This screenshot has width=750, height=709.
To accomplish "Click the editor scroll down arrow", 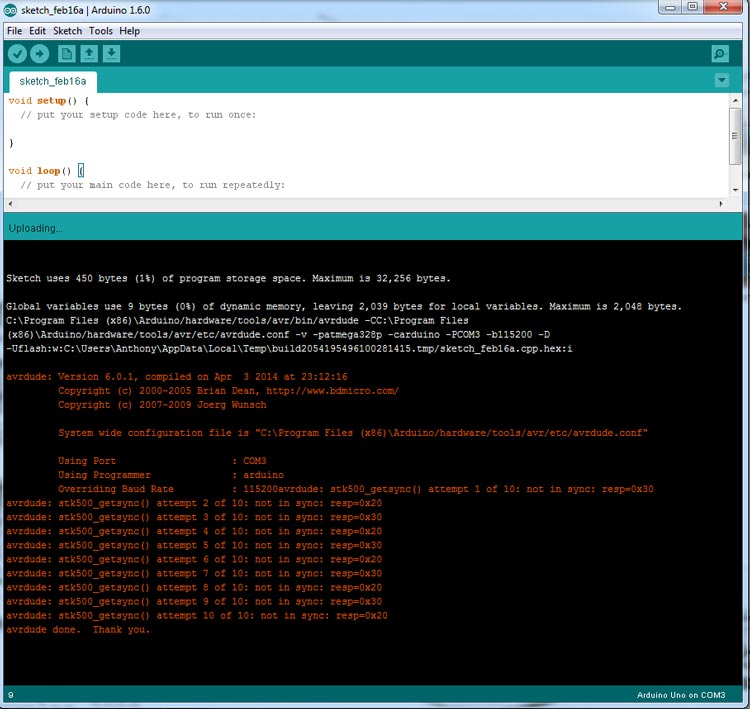I will (735, 190).
